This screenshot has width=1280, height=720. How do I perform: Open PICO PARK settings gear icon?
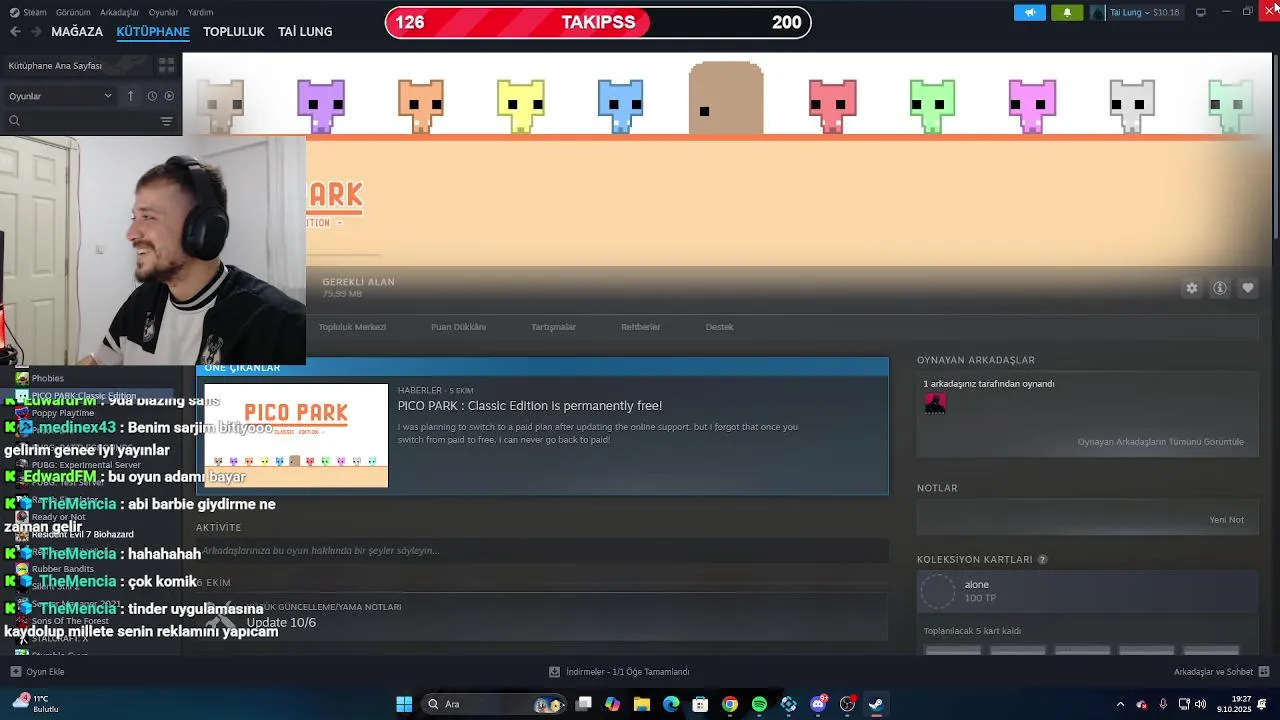[x=1192, y=288]
